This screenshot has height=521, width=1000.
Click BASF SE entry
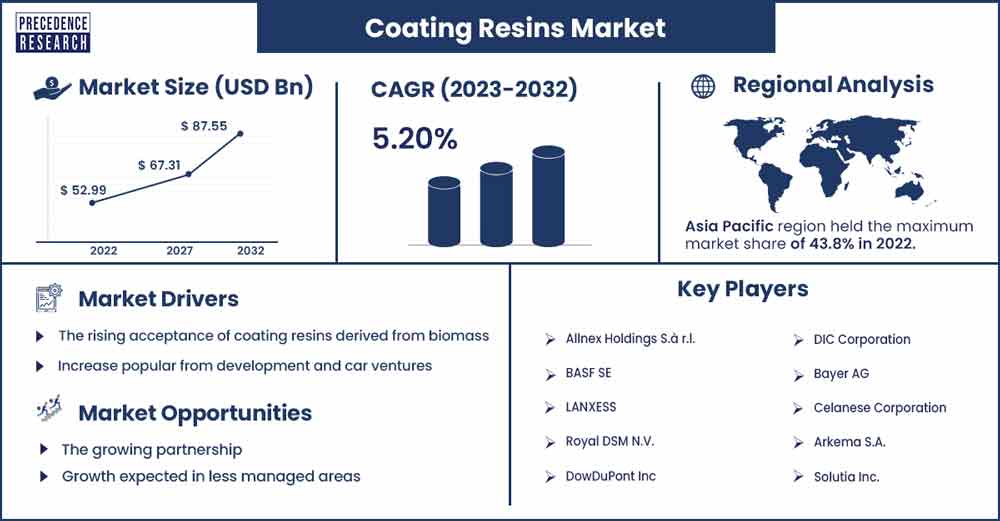[588, 373]
